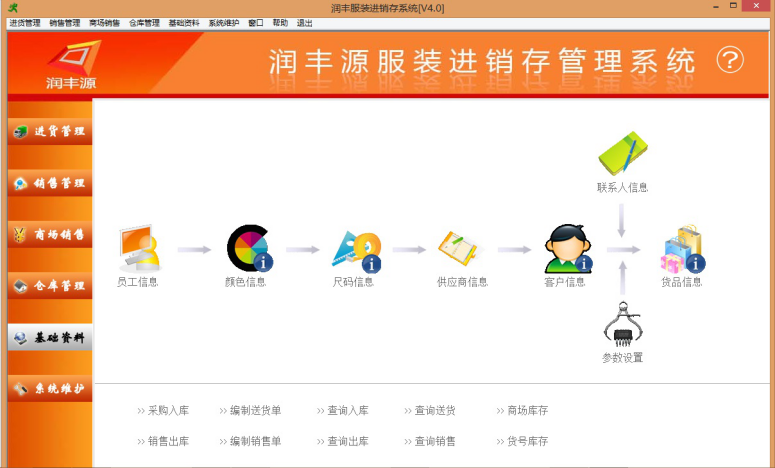Click the 查询出库 shortcut link
Screen dimensions: 775x468
click(347, 441)
